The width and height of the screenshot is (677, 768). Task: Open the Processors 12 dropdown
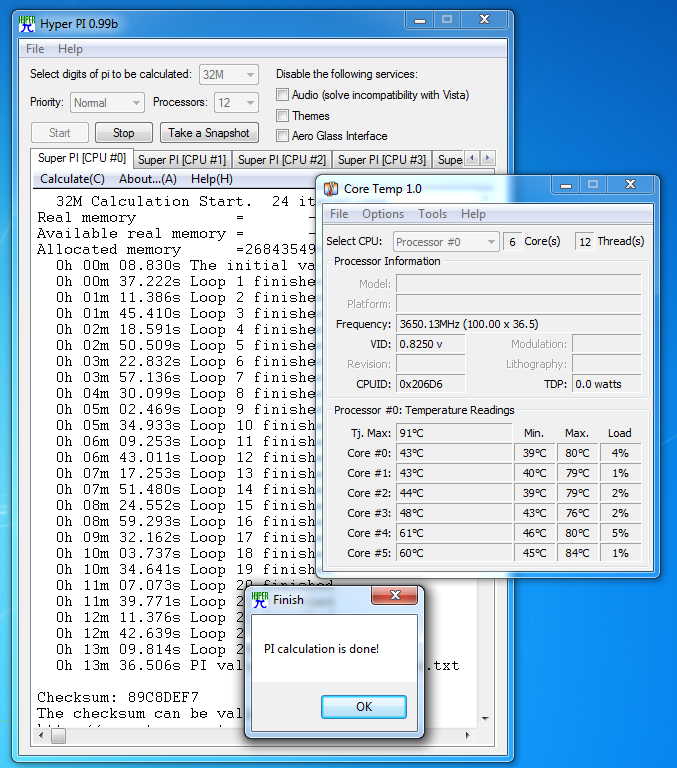click(x=236, y=103)
